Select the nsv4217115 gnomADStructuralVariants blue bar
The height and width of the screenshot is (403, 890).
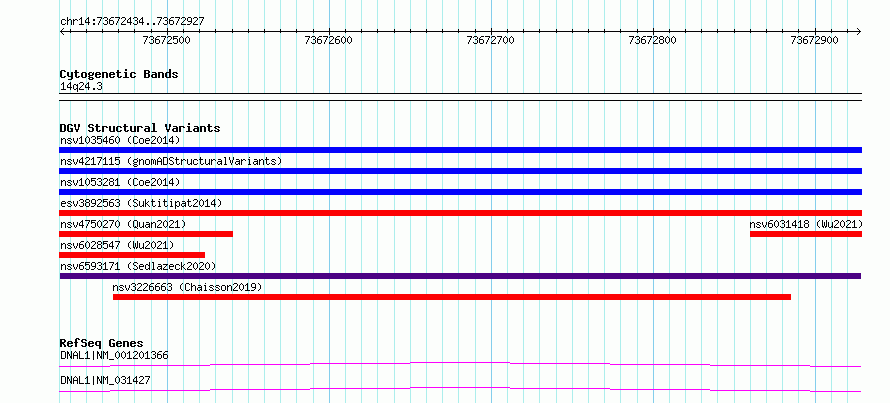click(x=460, y=171)
